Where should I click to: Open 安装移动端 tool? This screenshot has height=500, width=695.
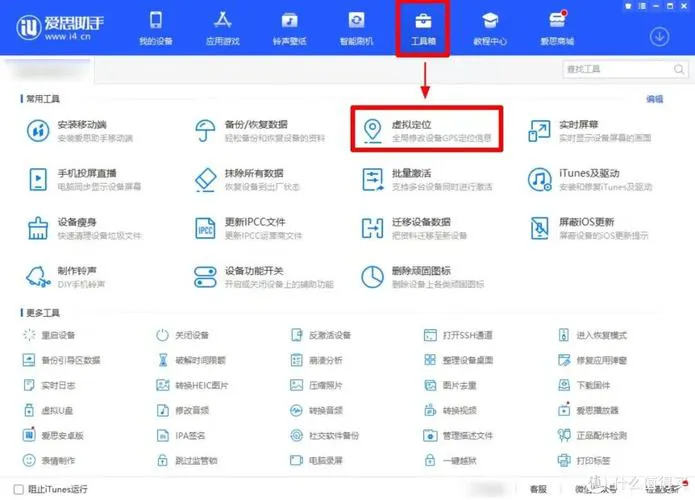(x=80, y=130)
